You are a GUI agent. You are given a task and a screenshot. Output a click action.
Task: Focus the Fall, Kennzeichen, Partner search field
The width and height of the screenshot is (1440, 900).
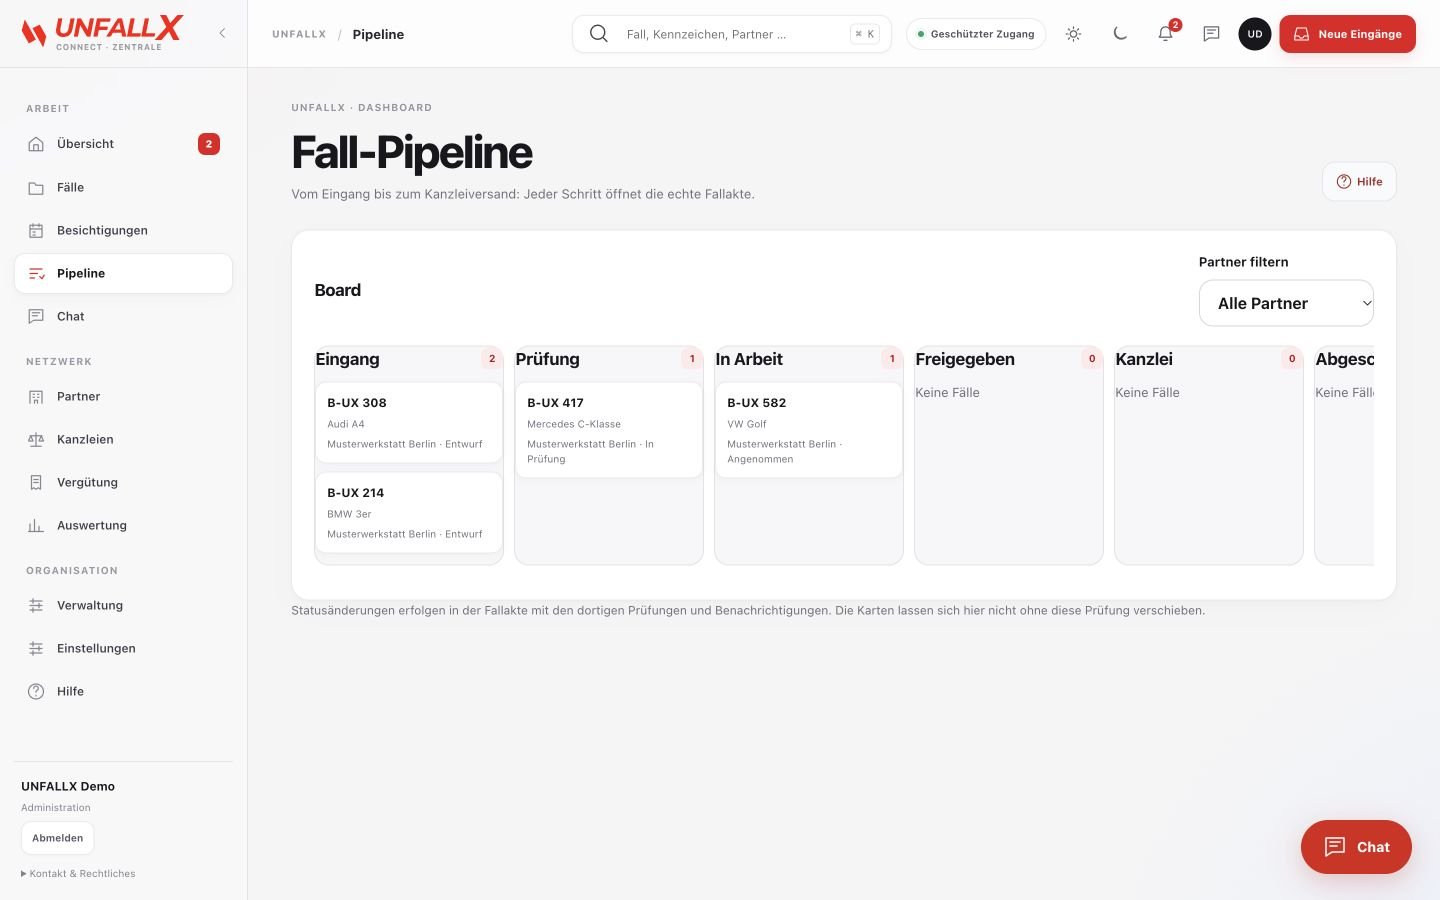click(732, 34)
